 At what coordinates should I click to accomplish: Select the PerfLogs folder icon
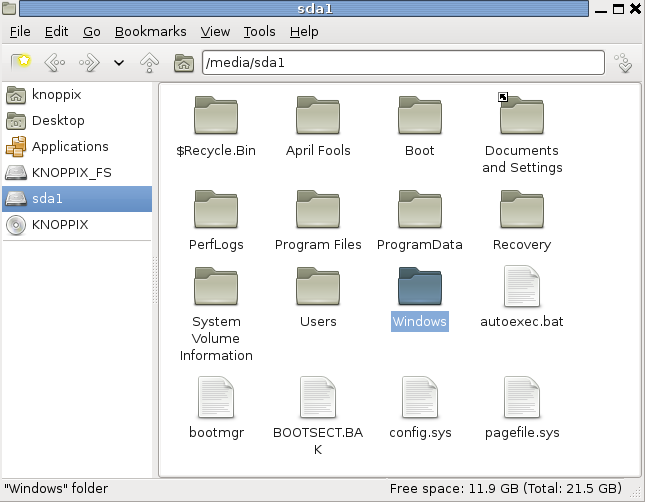(216, 209)
